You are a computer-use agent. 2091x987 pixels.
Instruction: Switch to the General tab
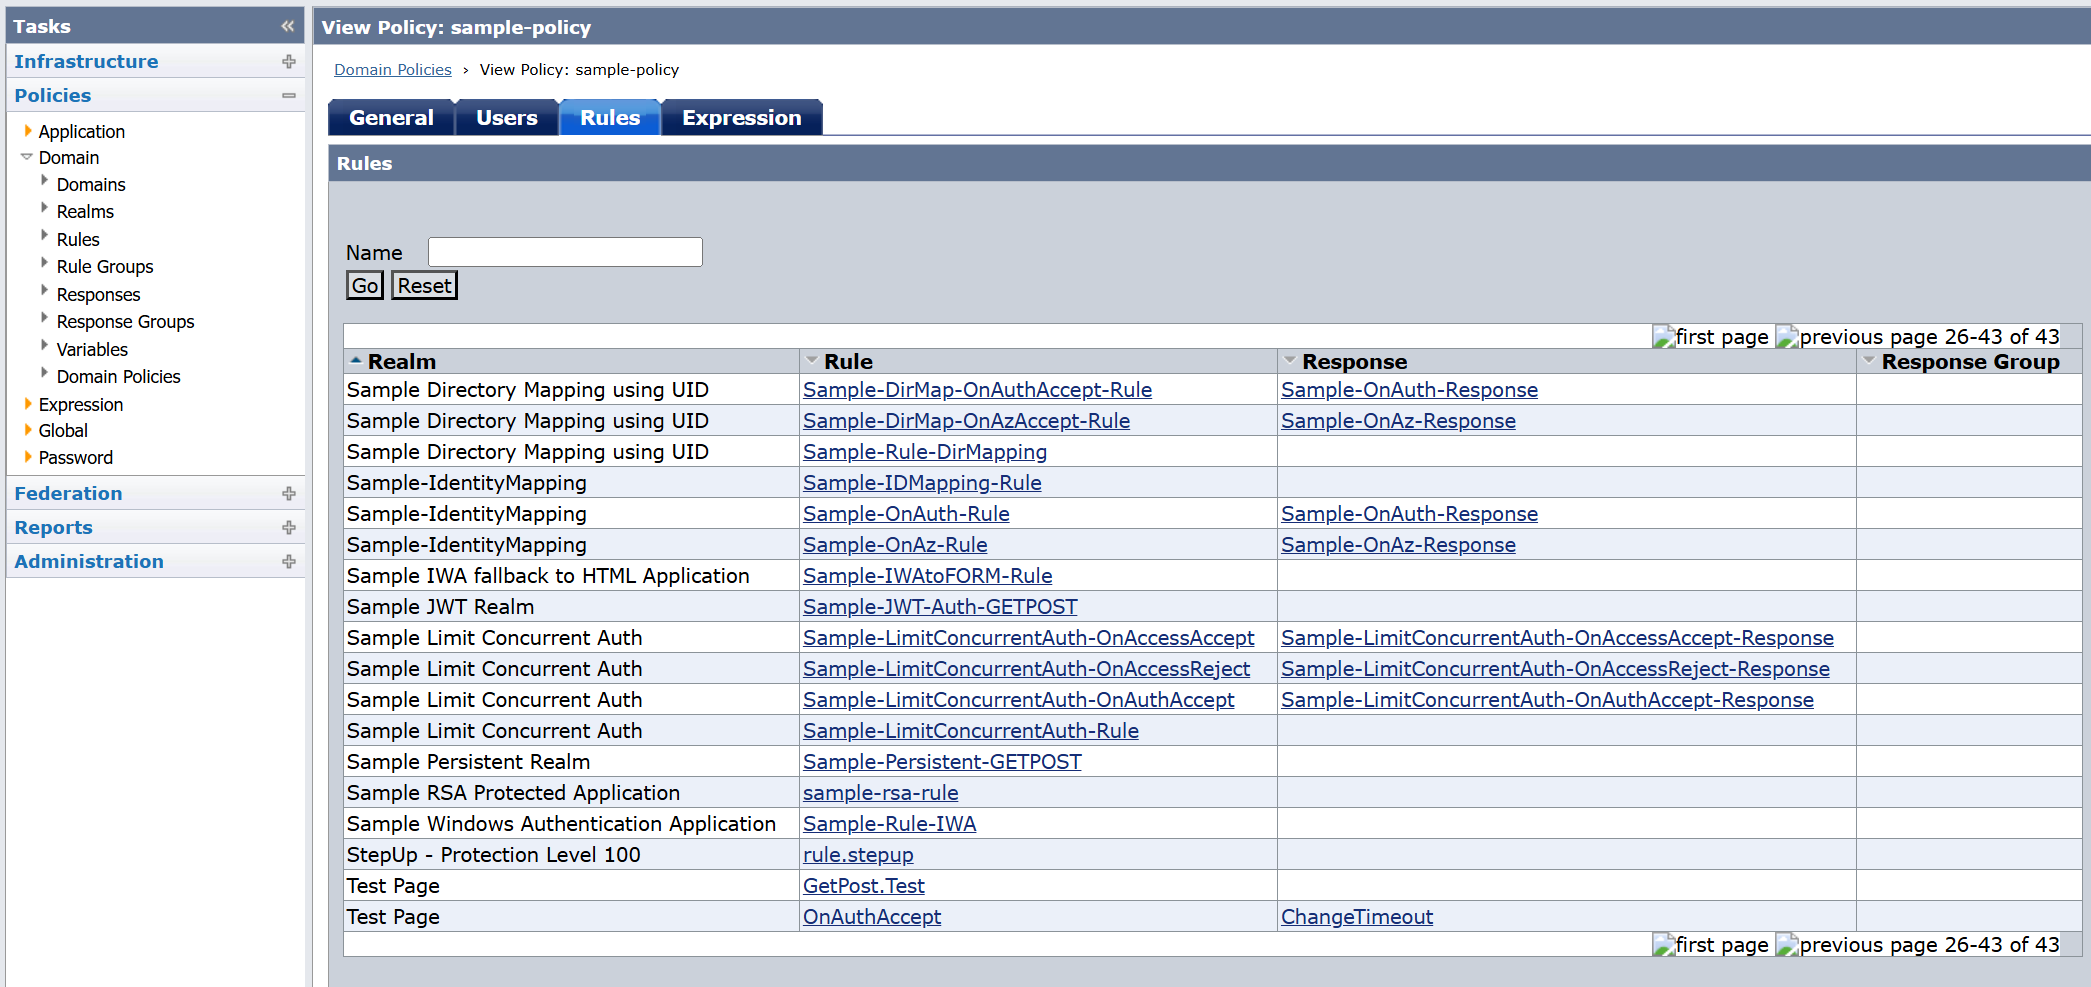pyautogui.click(x=391, y=118)
